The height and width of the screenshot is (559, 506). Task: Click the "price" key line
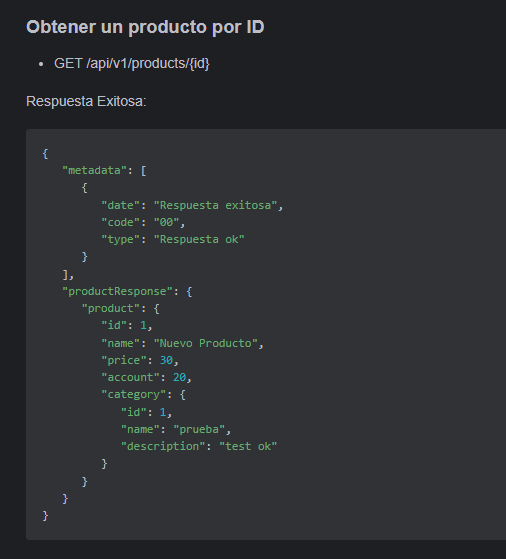coord(140,360)
